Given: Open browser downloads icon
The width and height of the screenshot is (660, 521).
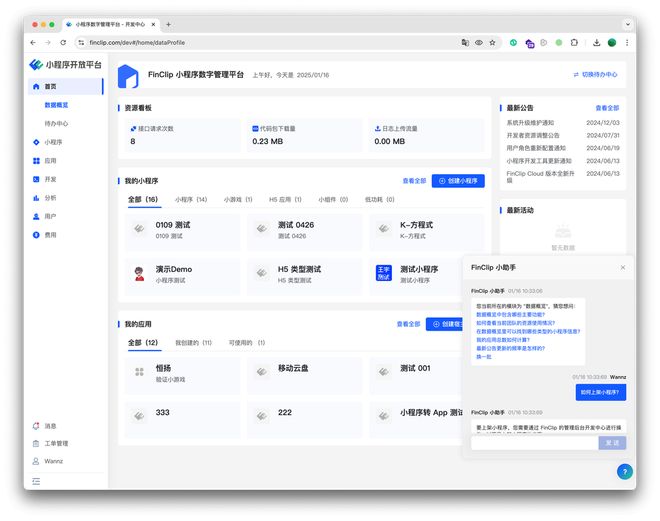Looking at the screenshot, I should tap(596, 43).
